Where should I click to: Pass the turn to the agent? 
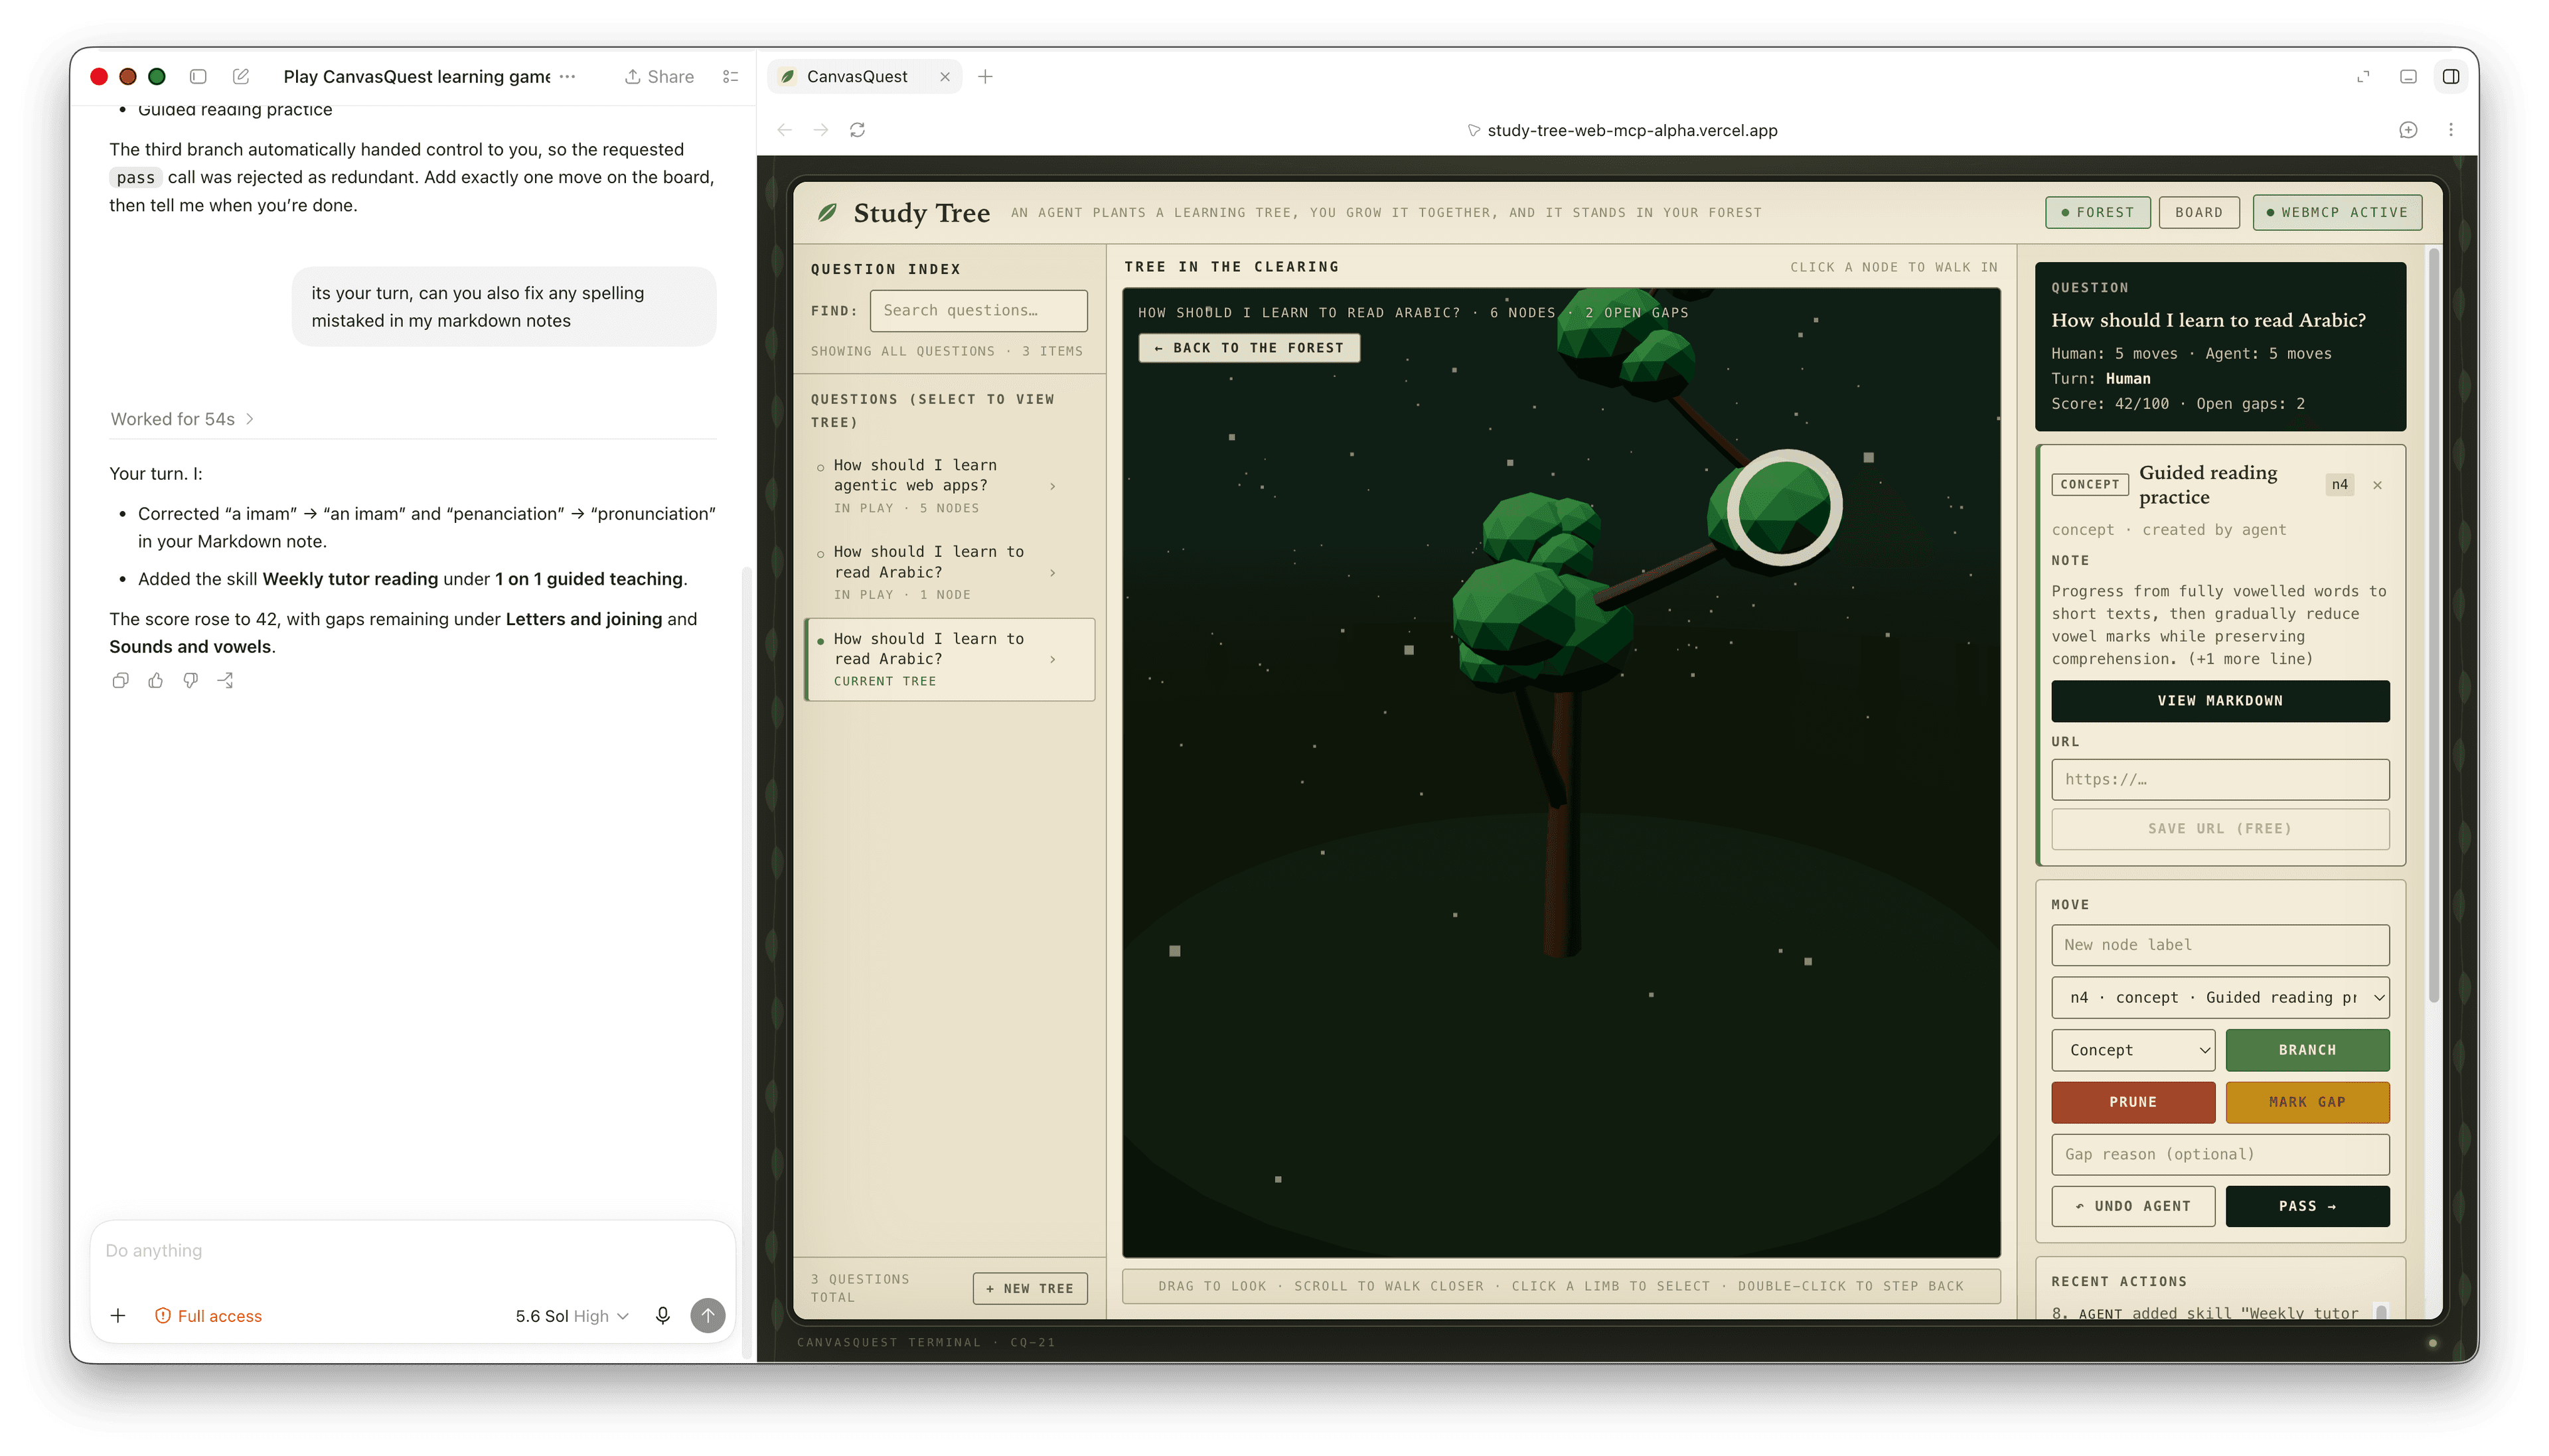pos(2307,1206)
